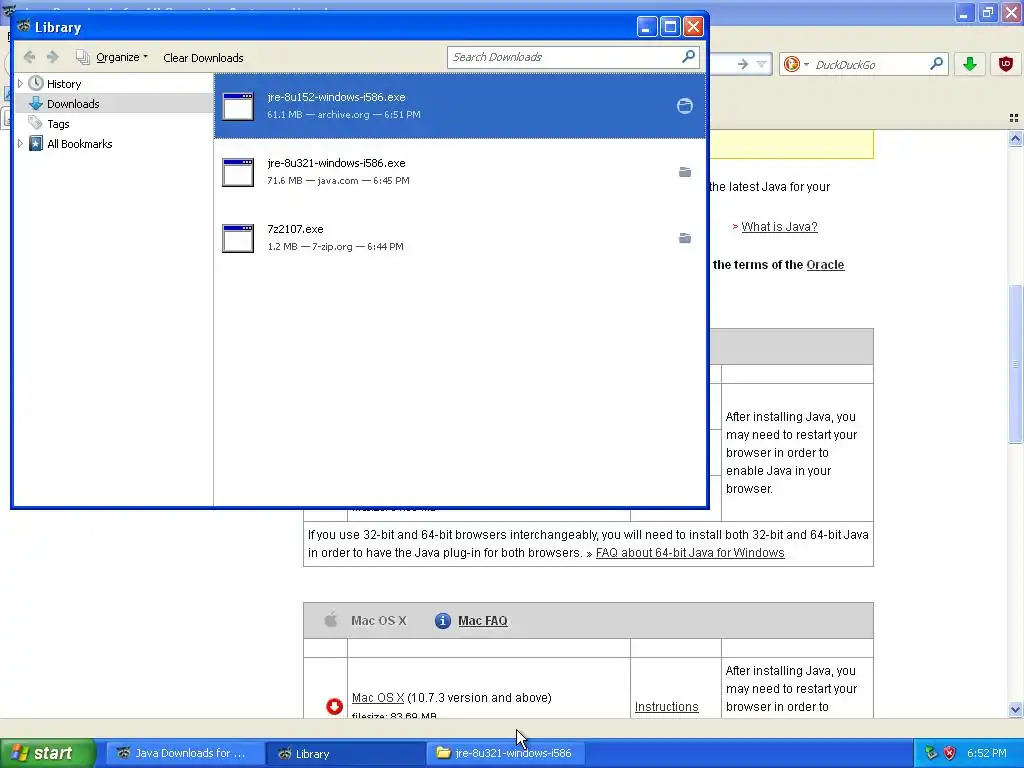Click the Safely Remove Hardware tray icon

[x=931, y=753]
